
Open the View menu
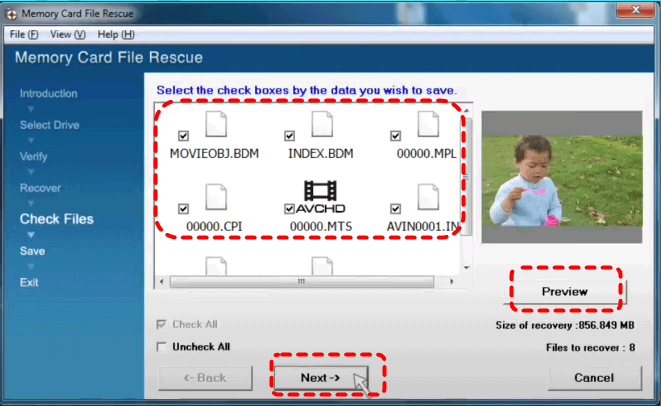pos(72,34)
